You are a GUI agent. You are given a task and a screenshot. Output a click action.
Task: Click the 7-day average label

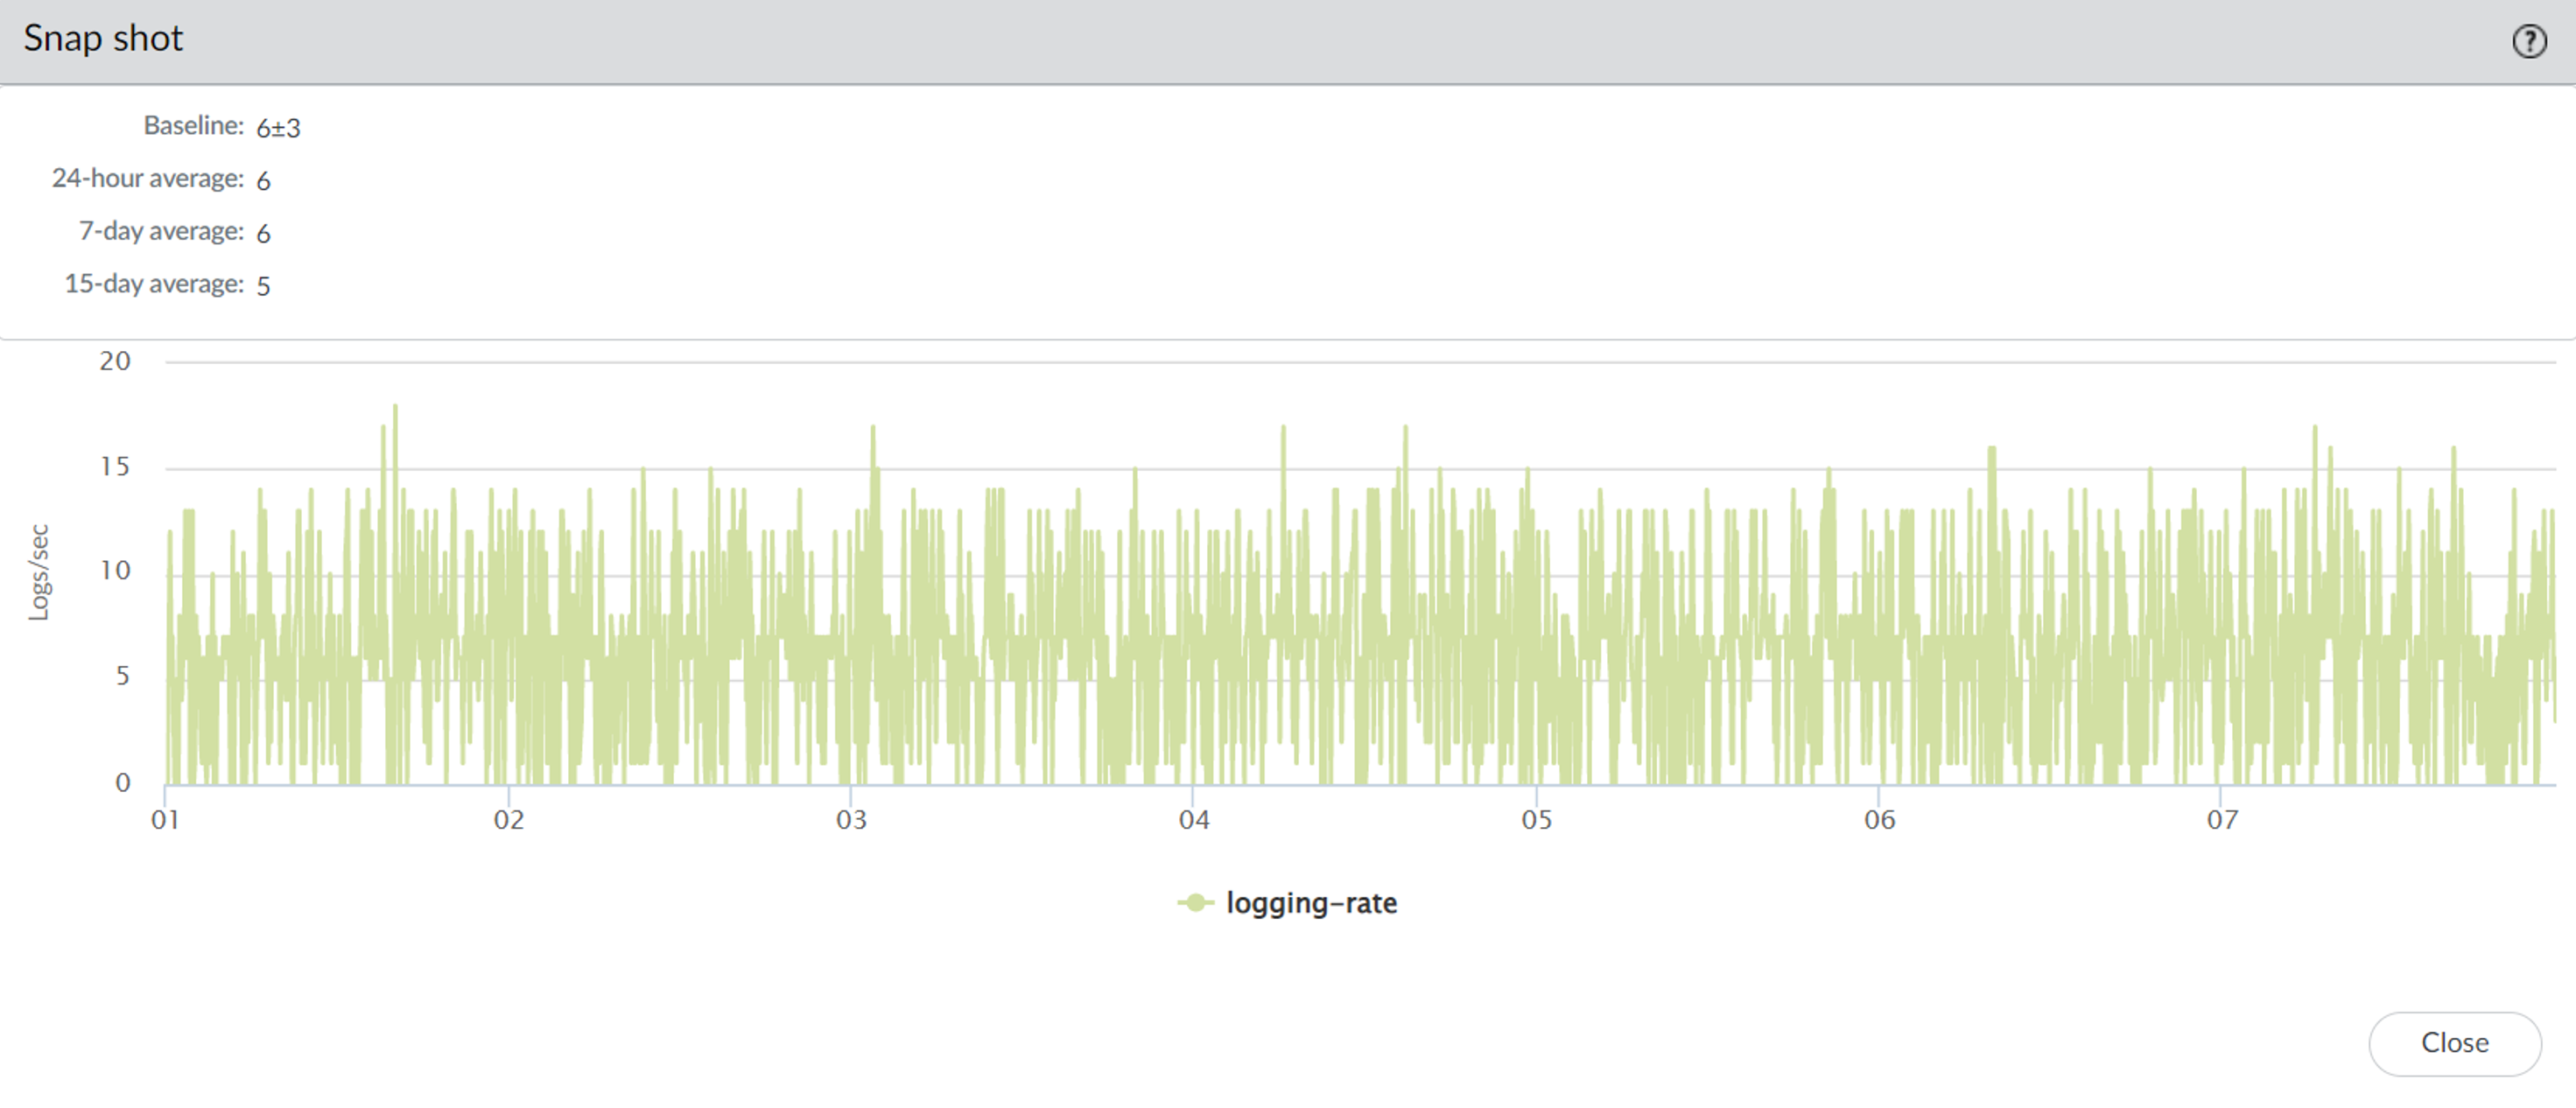tap(161, 231)
